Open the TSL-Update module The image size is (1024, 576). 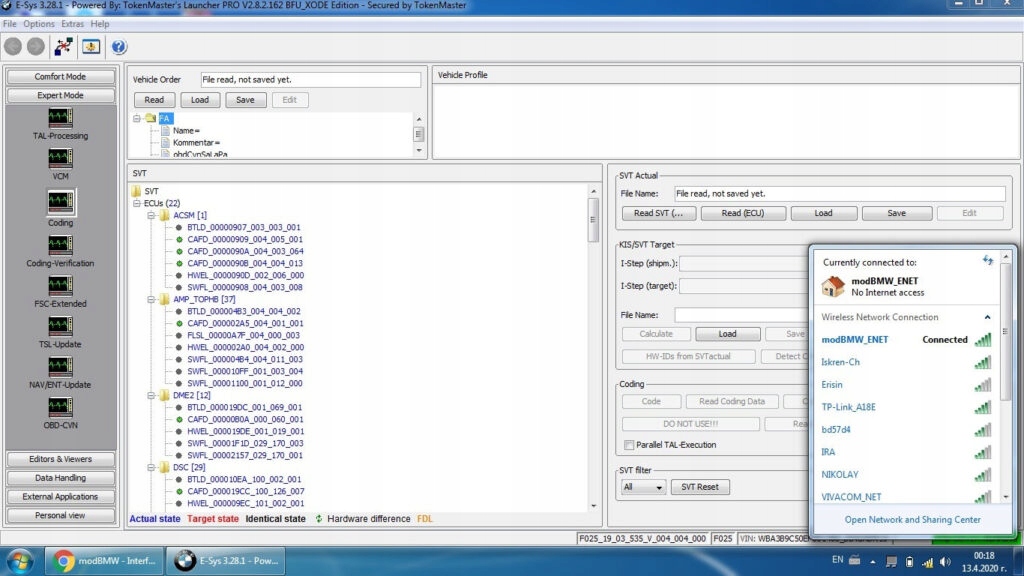click(x=60, y=327)
